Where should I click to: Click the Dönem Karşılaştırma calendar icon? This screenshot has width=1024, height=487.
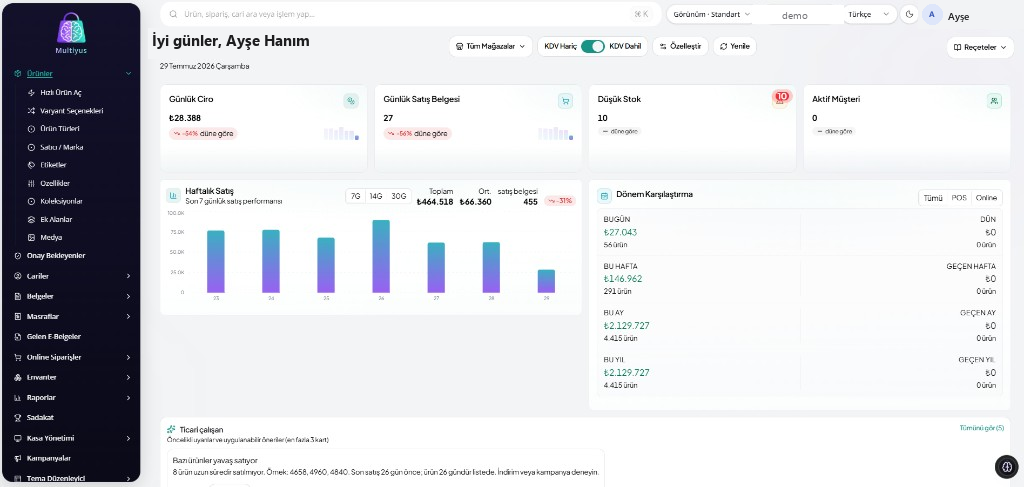(x=604, y=195)
